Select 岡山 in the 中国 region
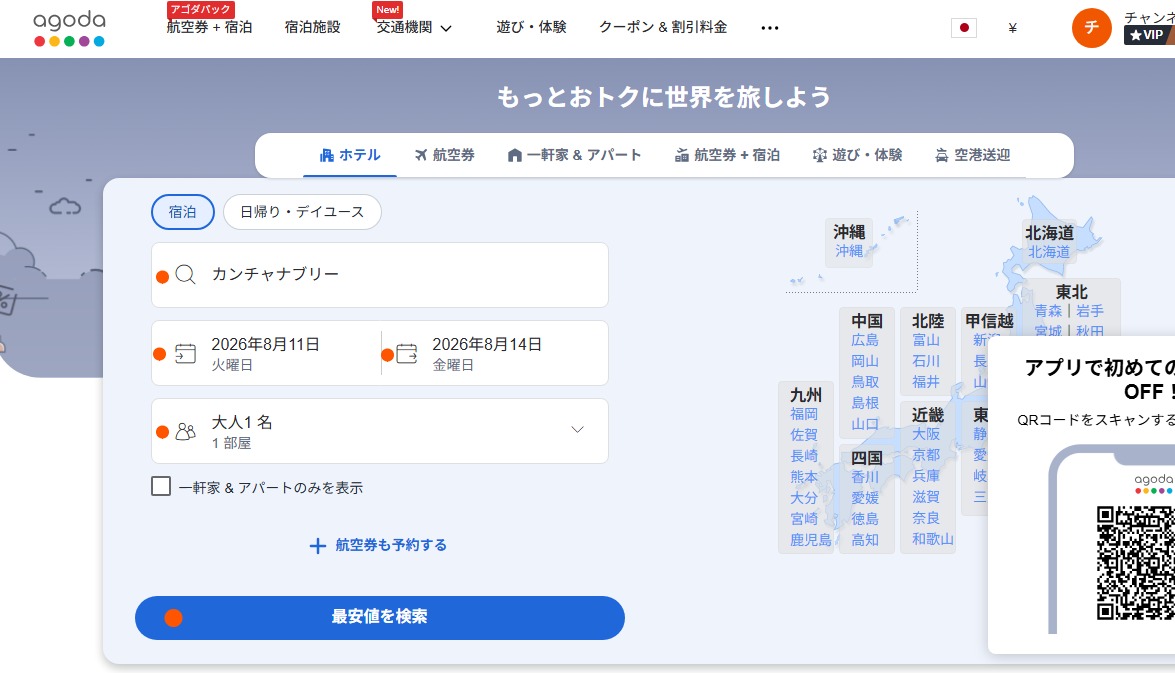Screen dimensions: 1175x673 pyautogui.click(x=865, y=361)
